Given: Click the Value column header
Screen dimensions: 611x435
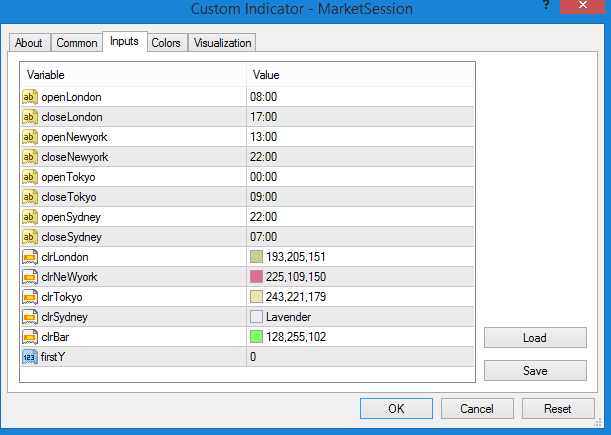Looking at the screenshot, I should click(360, 75).
